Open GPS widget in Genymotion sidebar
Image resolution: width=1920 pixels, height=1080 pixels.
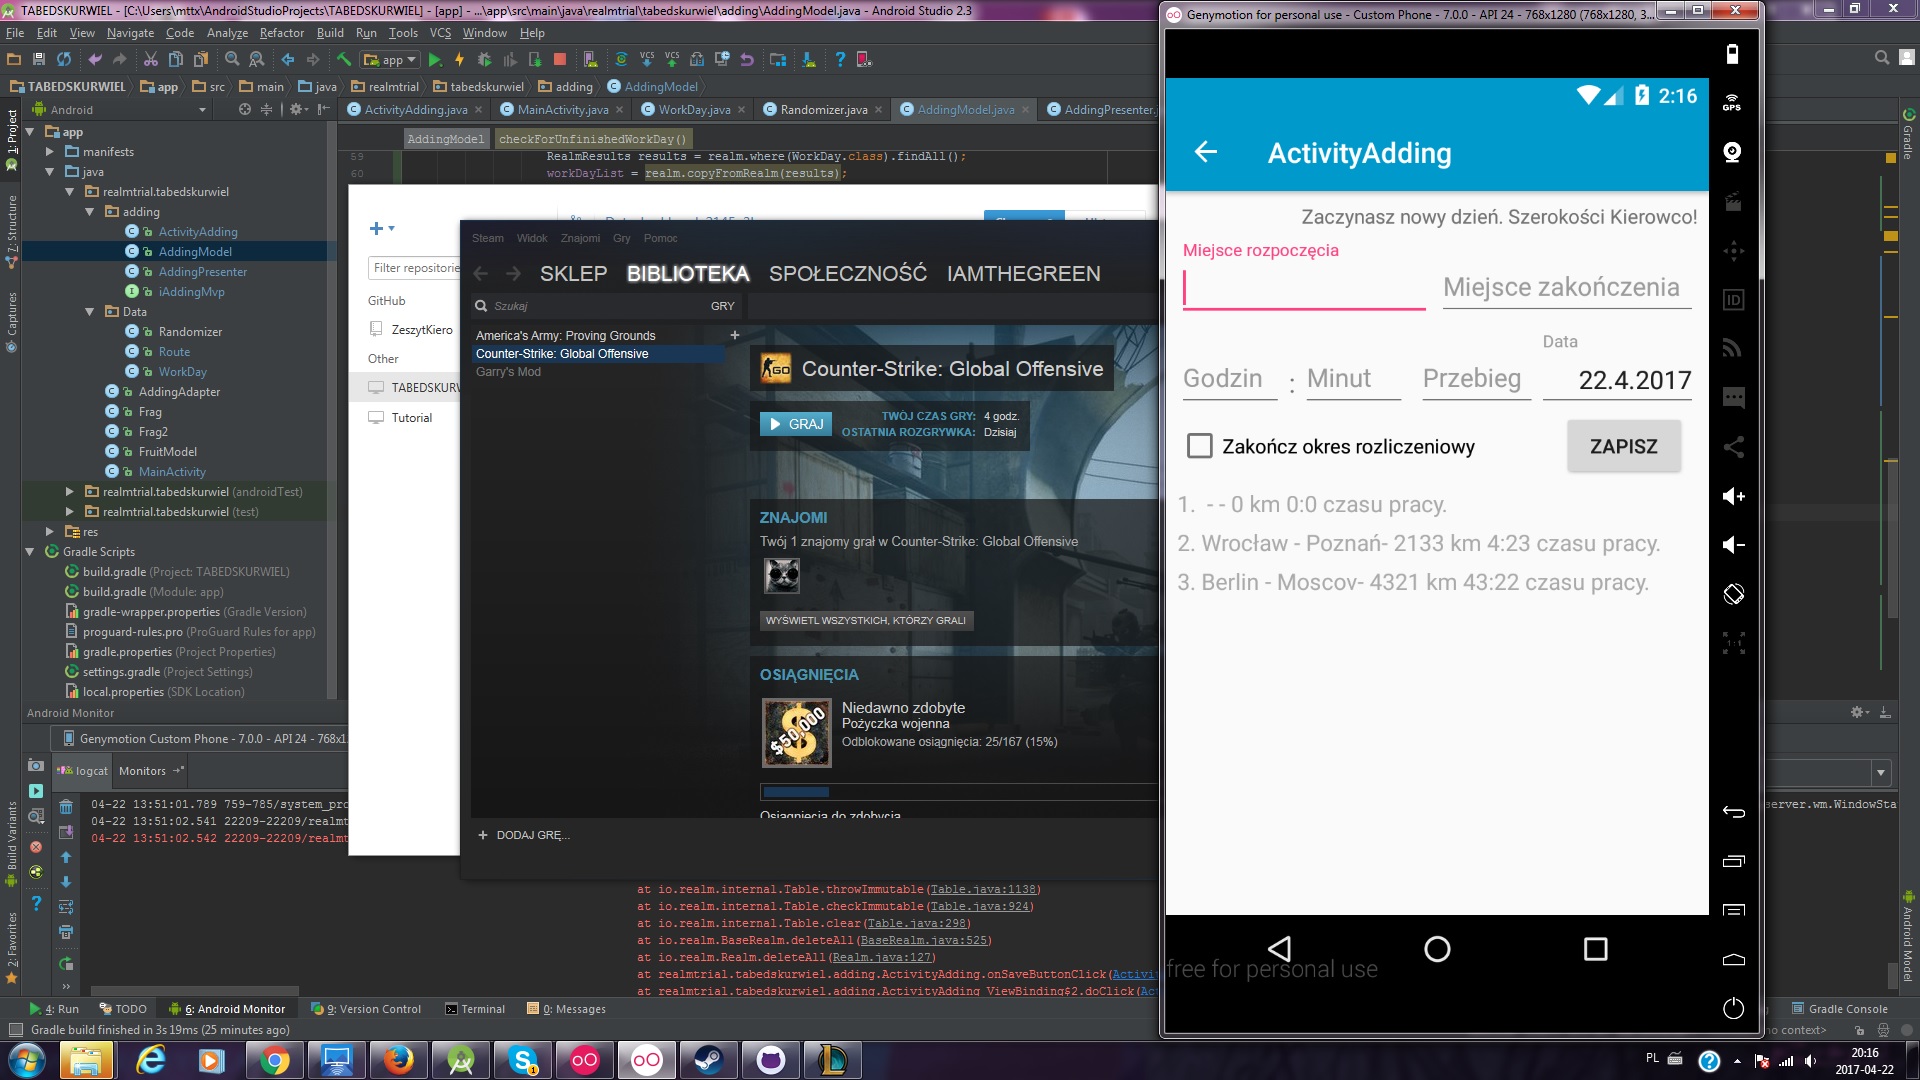[x=1732, y=102]
